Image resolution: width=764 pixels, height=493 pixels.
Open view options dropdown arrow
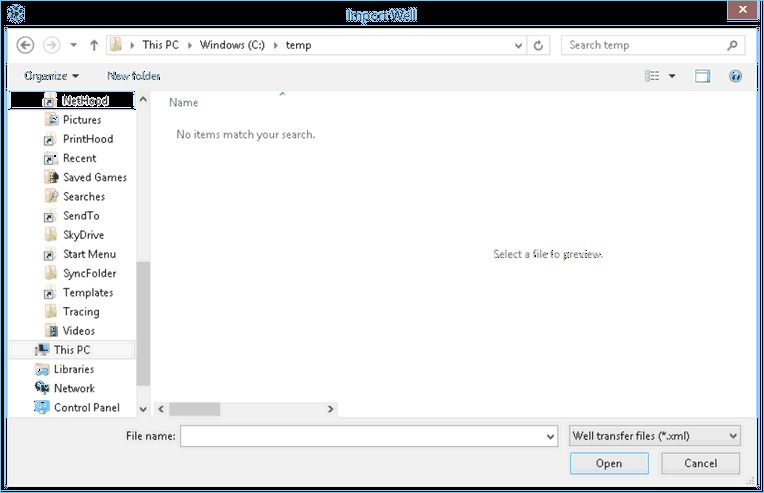point(672,76)
